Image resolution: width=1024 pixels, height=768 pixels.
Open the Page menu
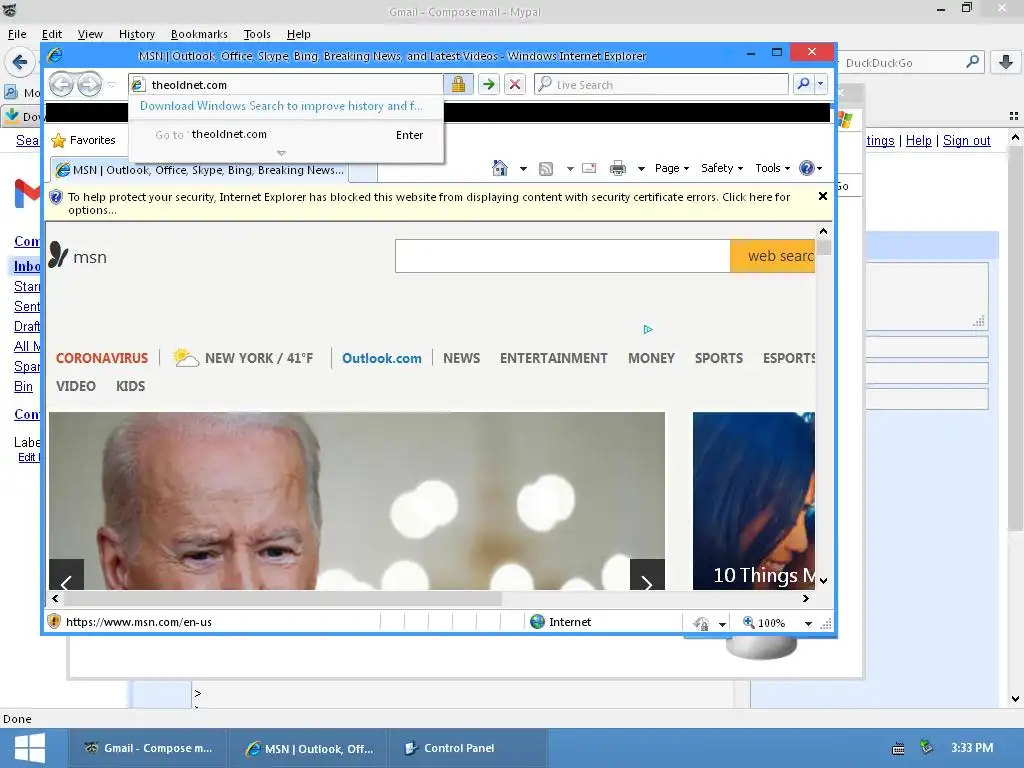(672, 168)
